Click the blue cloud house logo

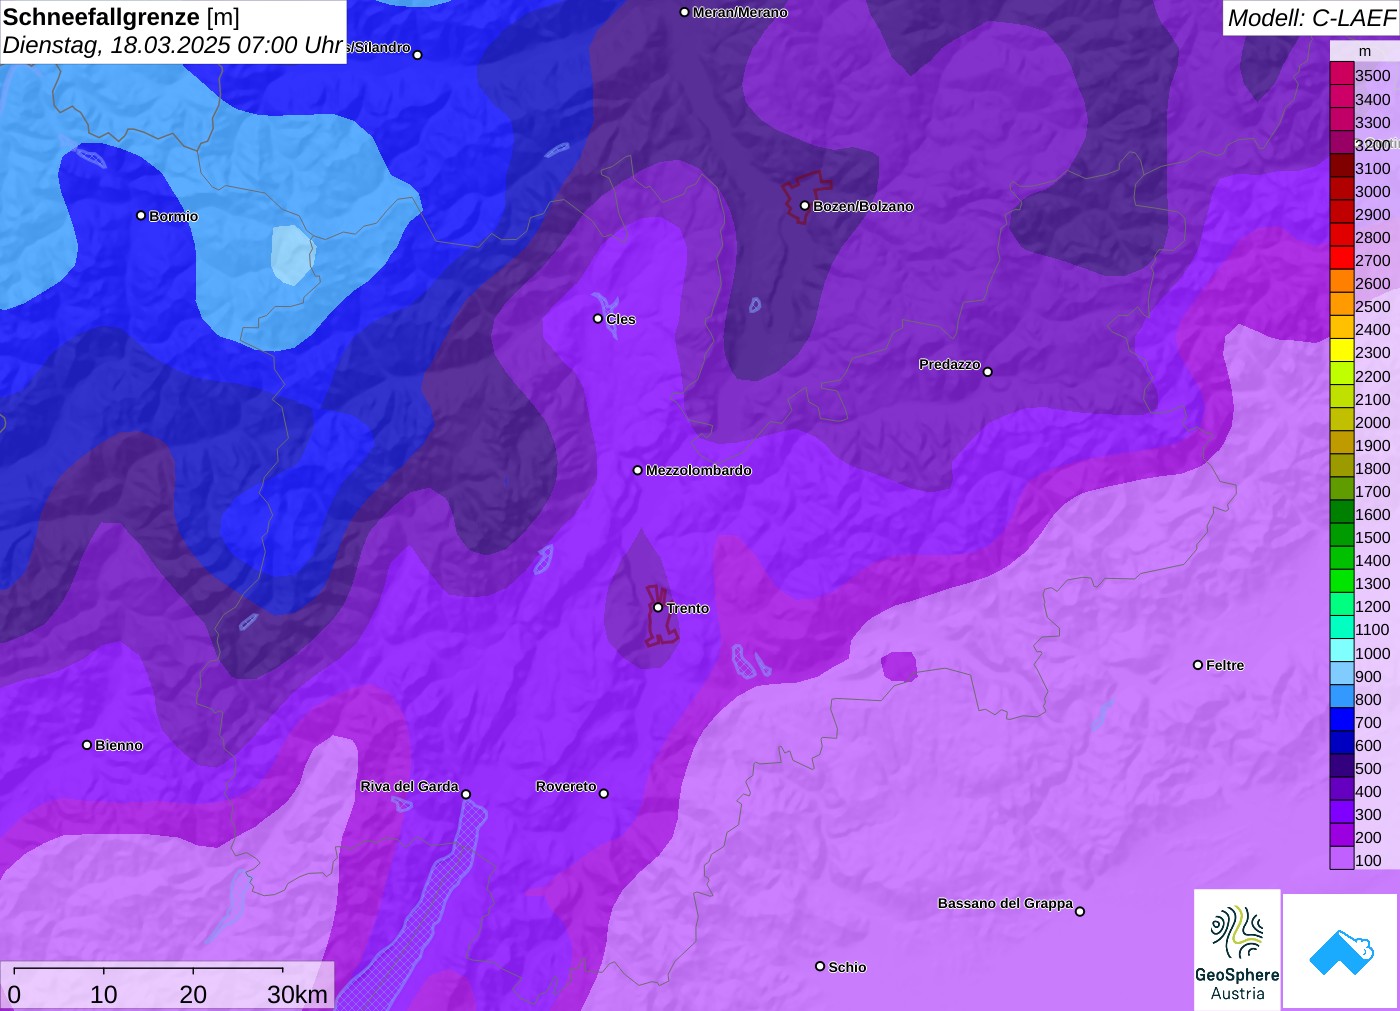pos(1341,951)
